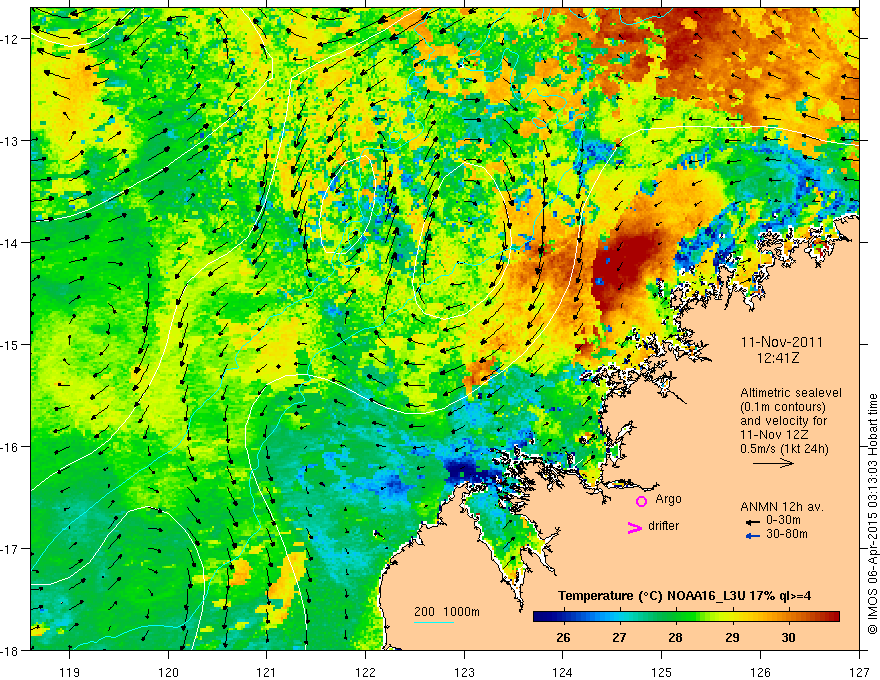
Task: Click the '200 1000m' bathymetry label
Action: tap(447, 612)
